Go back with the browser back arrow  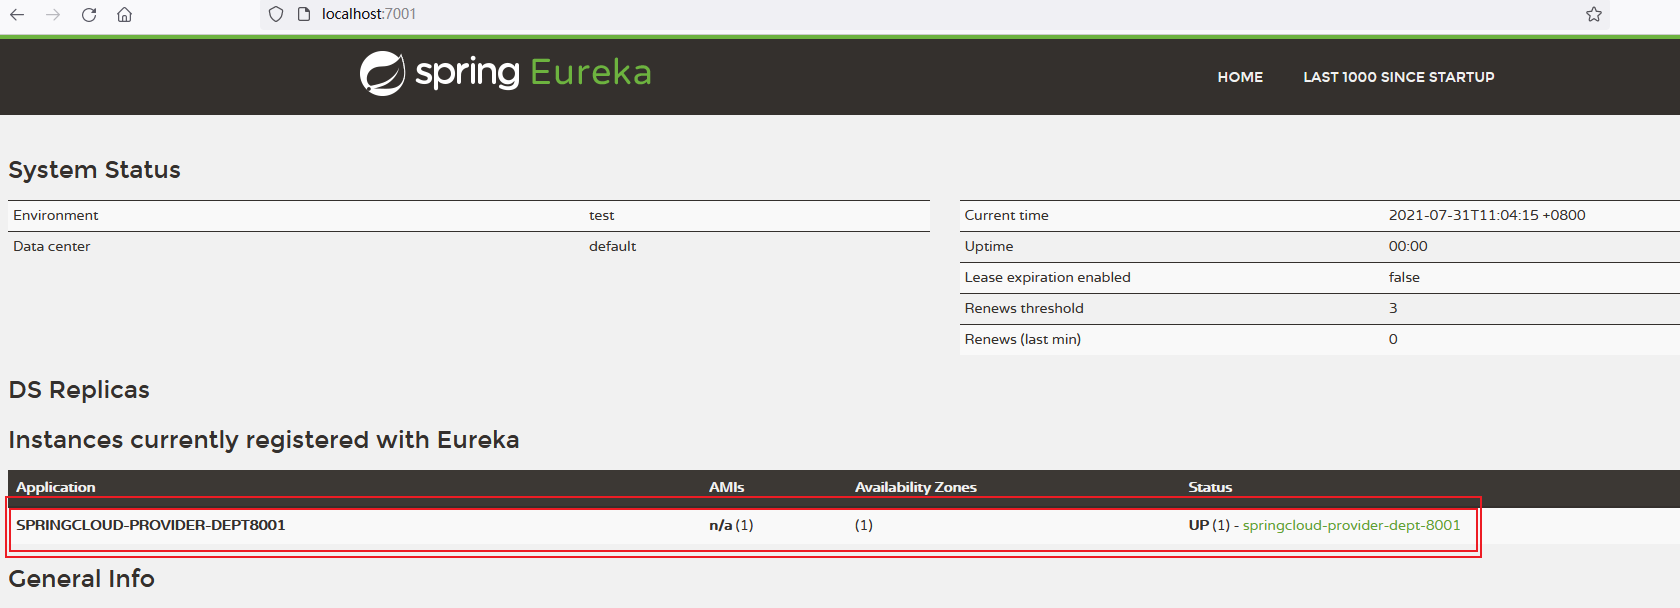tap(17, 14)
